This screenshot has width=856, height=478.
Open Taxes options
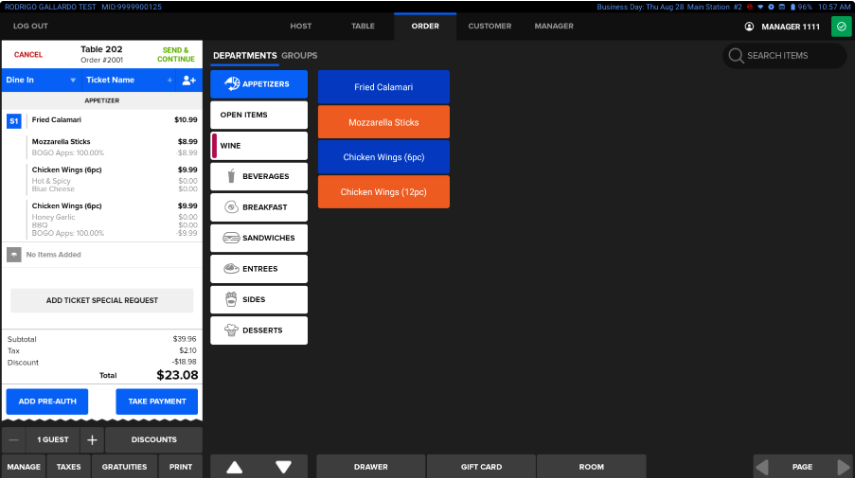(69, 467)
